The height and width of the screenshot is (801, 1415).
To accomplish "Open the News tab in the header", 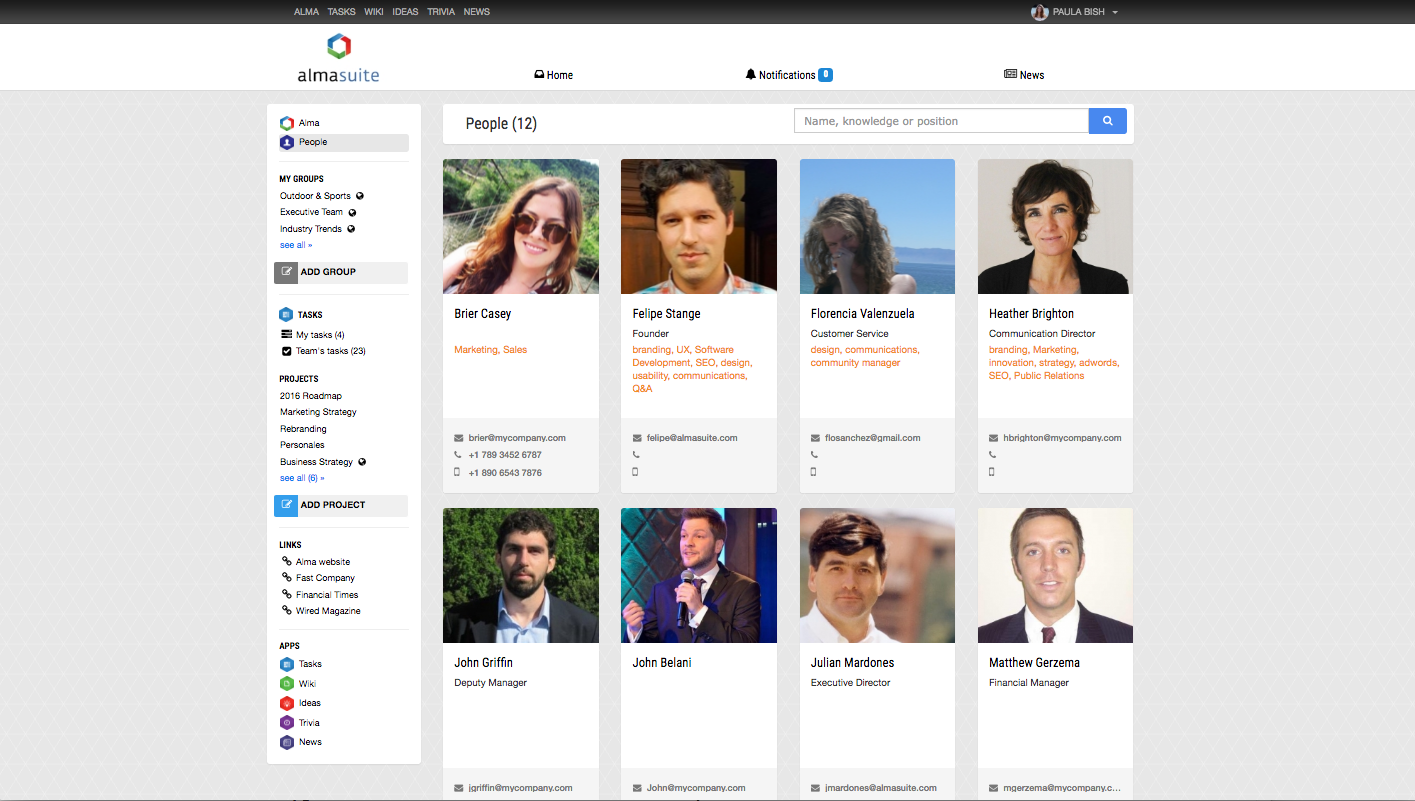I will click(1024, 75).
